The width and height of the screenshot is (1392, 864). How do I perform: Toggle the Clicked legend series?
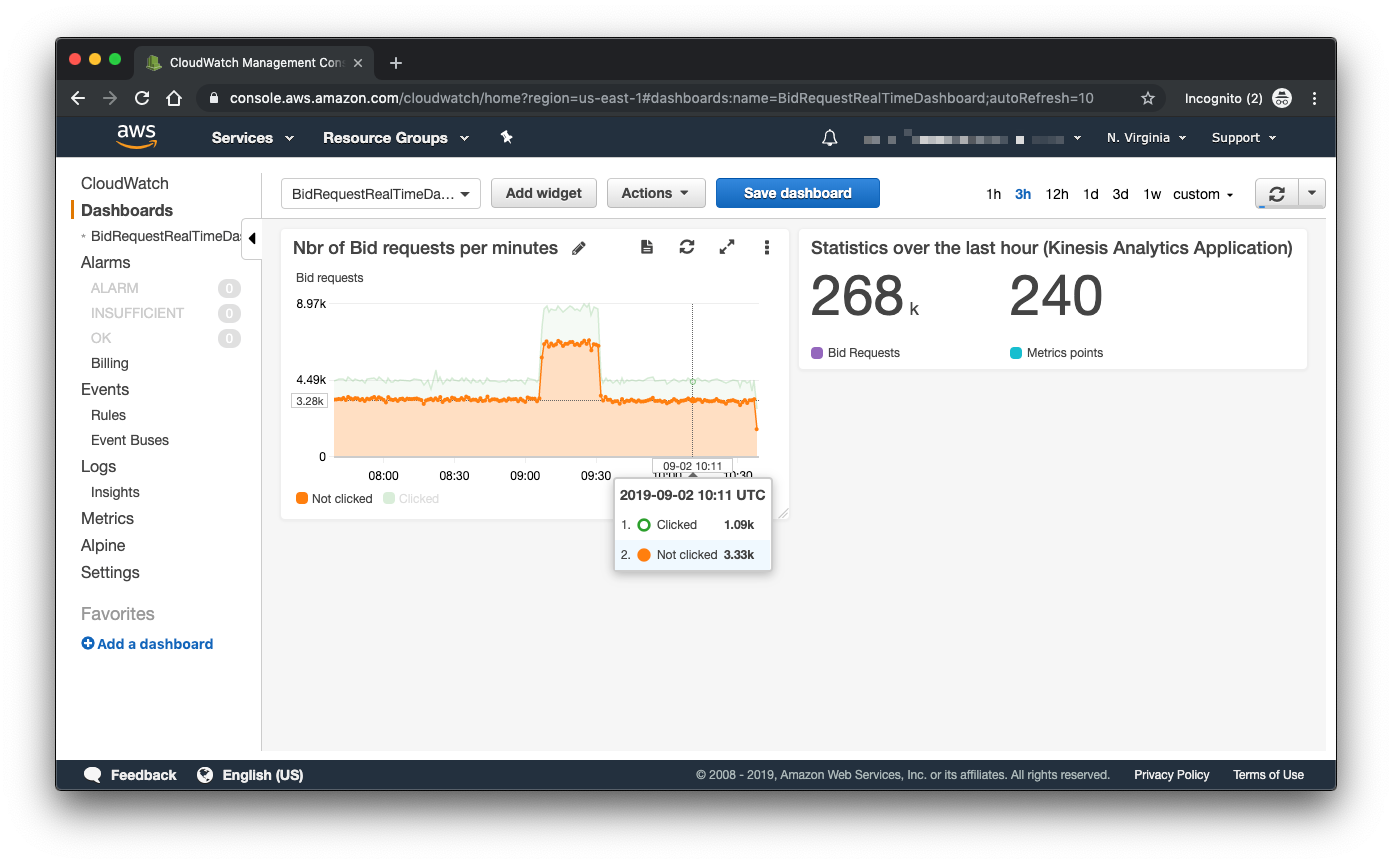[411, 498]
